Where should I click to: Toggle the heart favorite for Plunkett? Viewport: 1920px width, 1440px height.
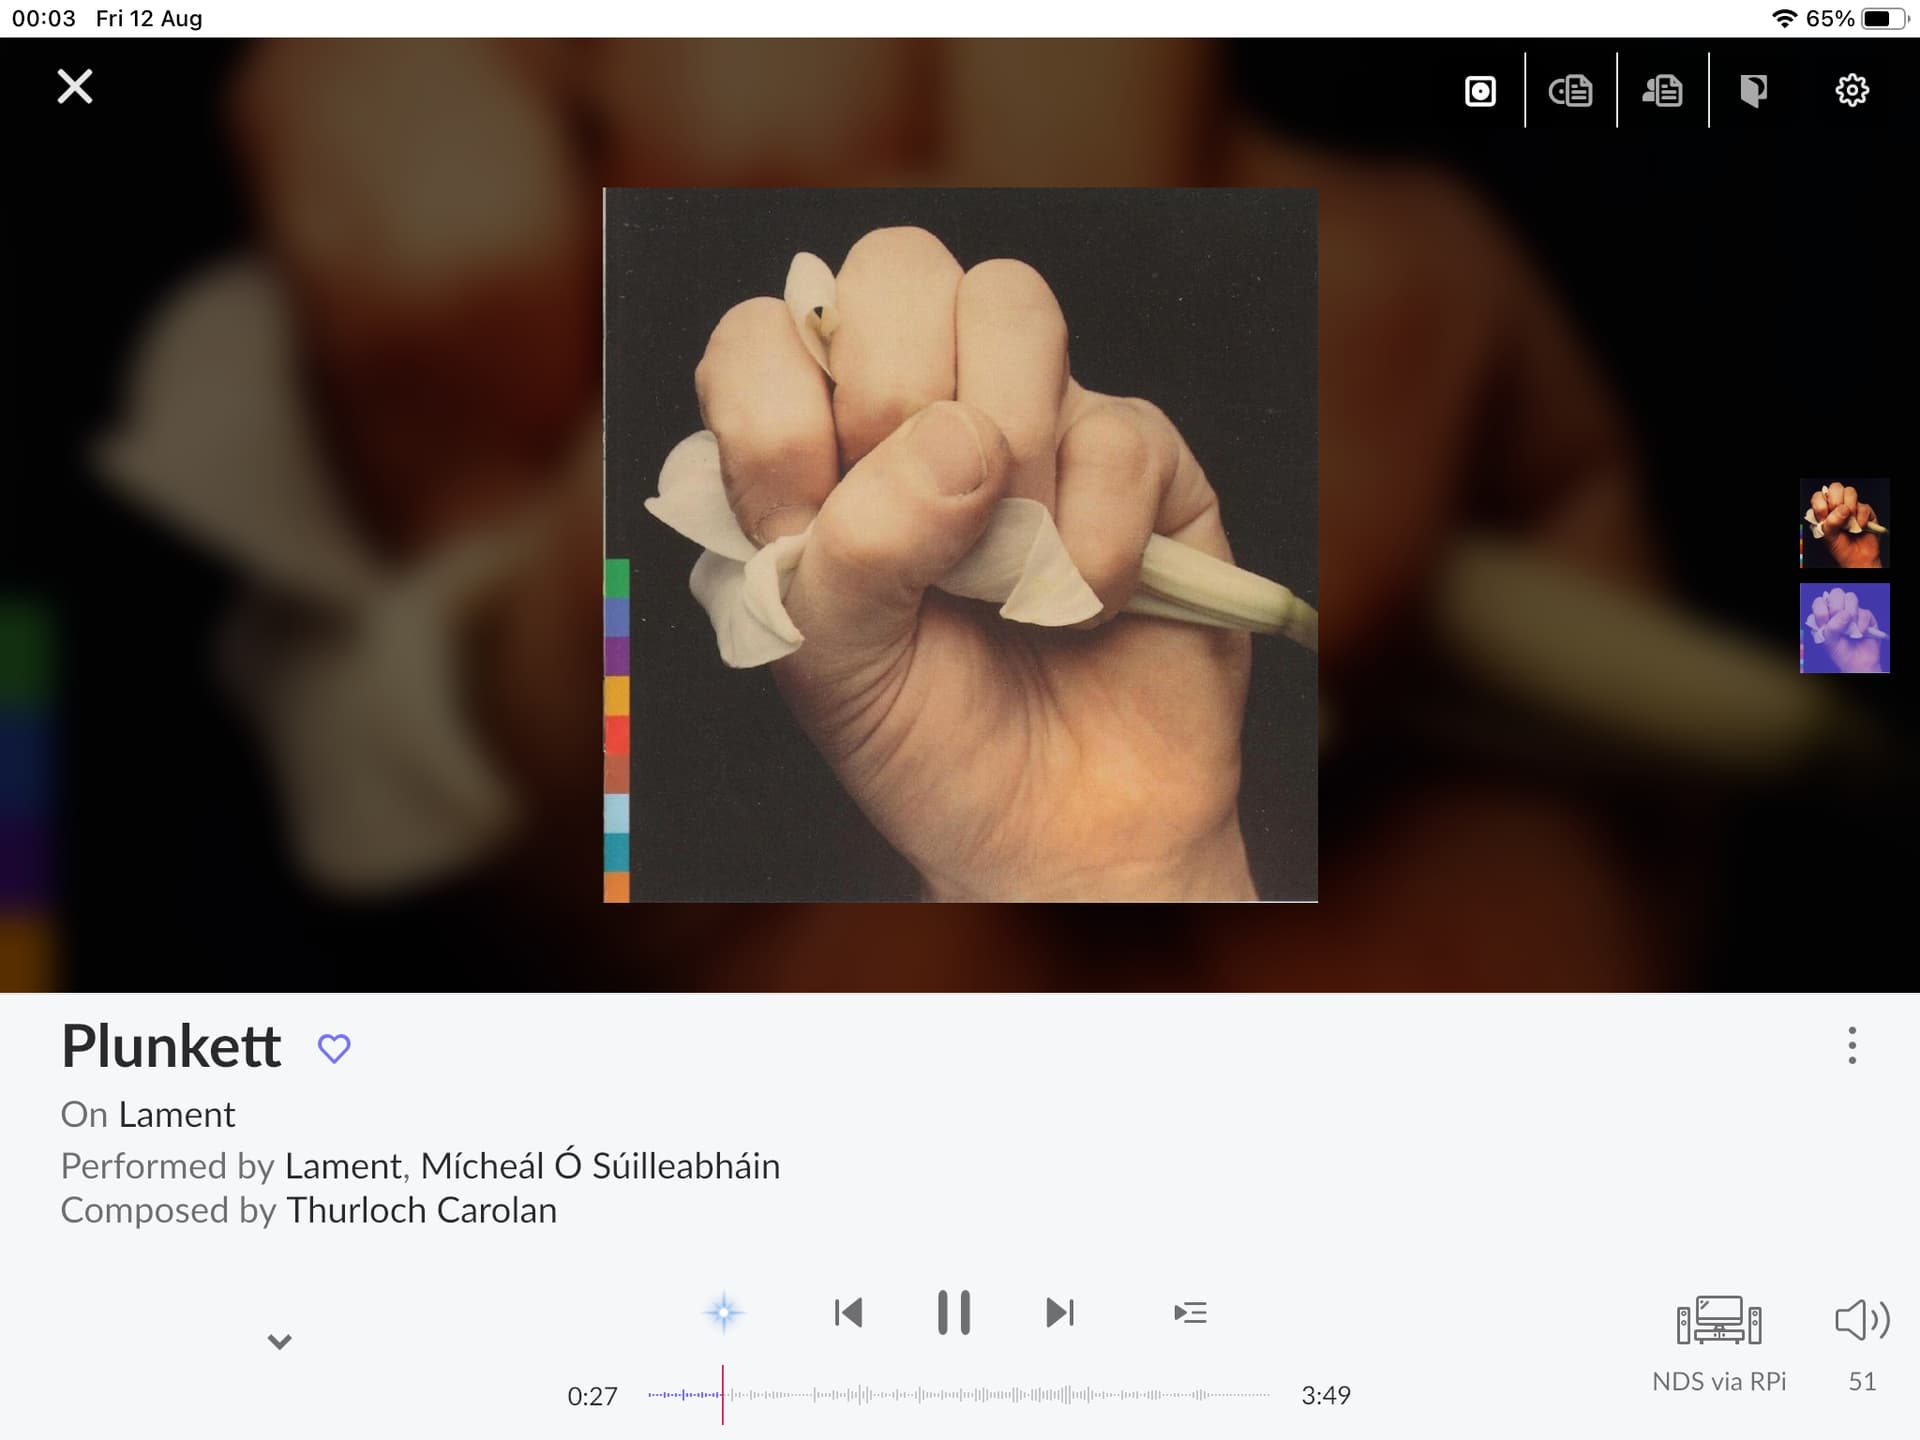(x=334, y=1048)
